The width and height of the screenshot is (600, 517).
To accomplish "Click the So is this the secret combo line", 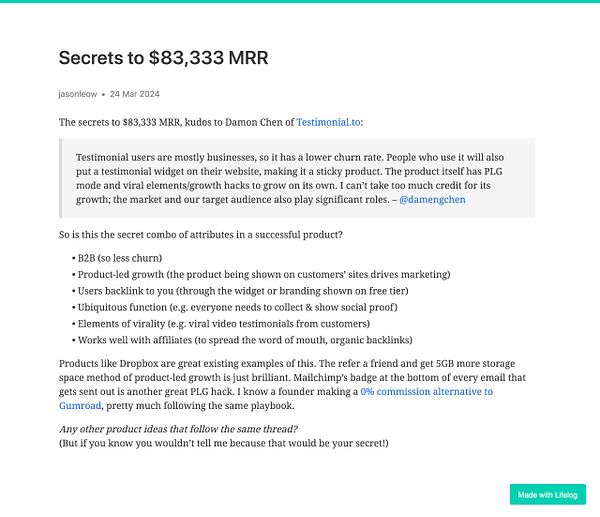I will (201, 234).
